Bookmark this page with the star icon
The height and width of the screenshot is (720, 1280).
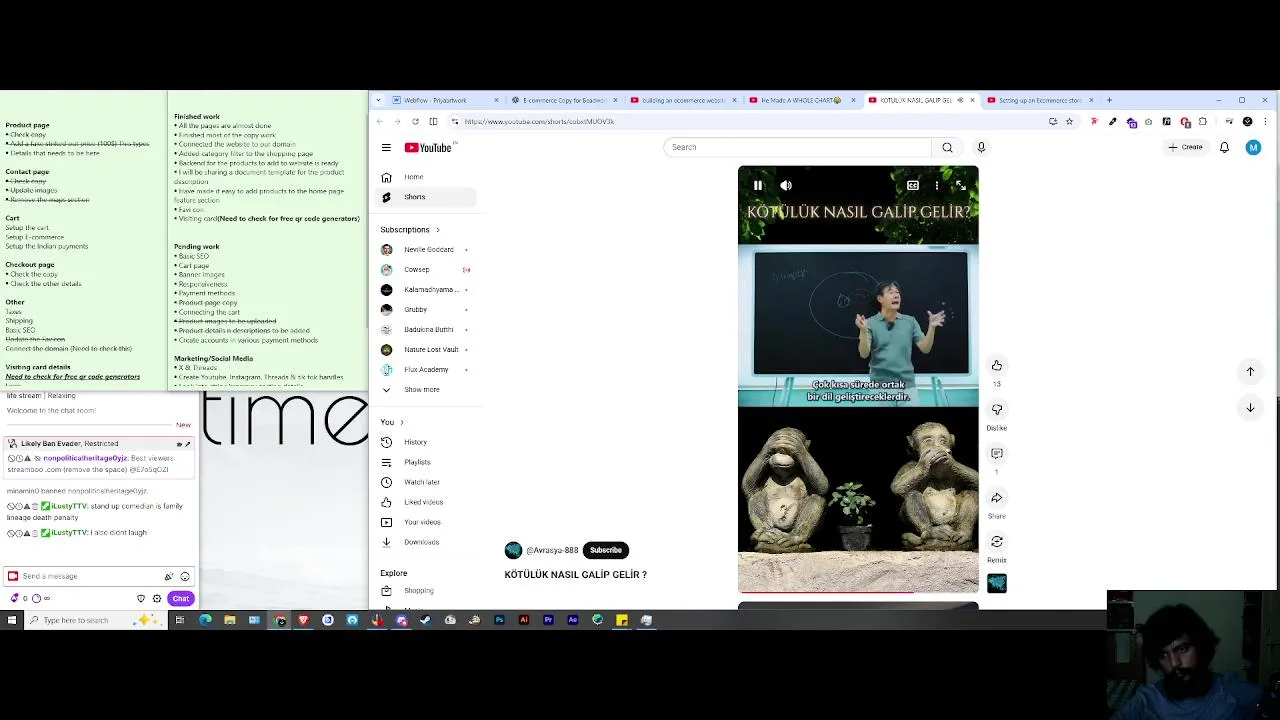pos(1069,121)
